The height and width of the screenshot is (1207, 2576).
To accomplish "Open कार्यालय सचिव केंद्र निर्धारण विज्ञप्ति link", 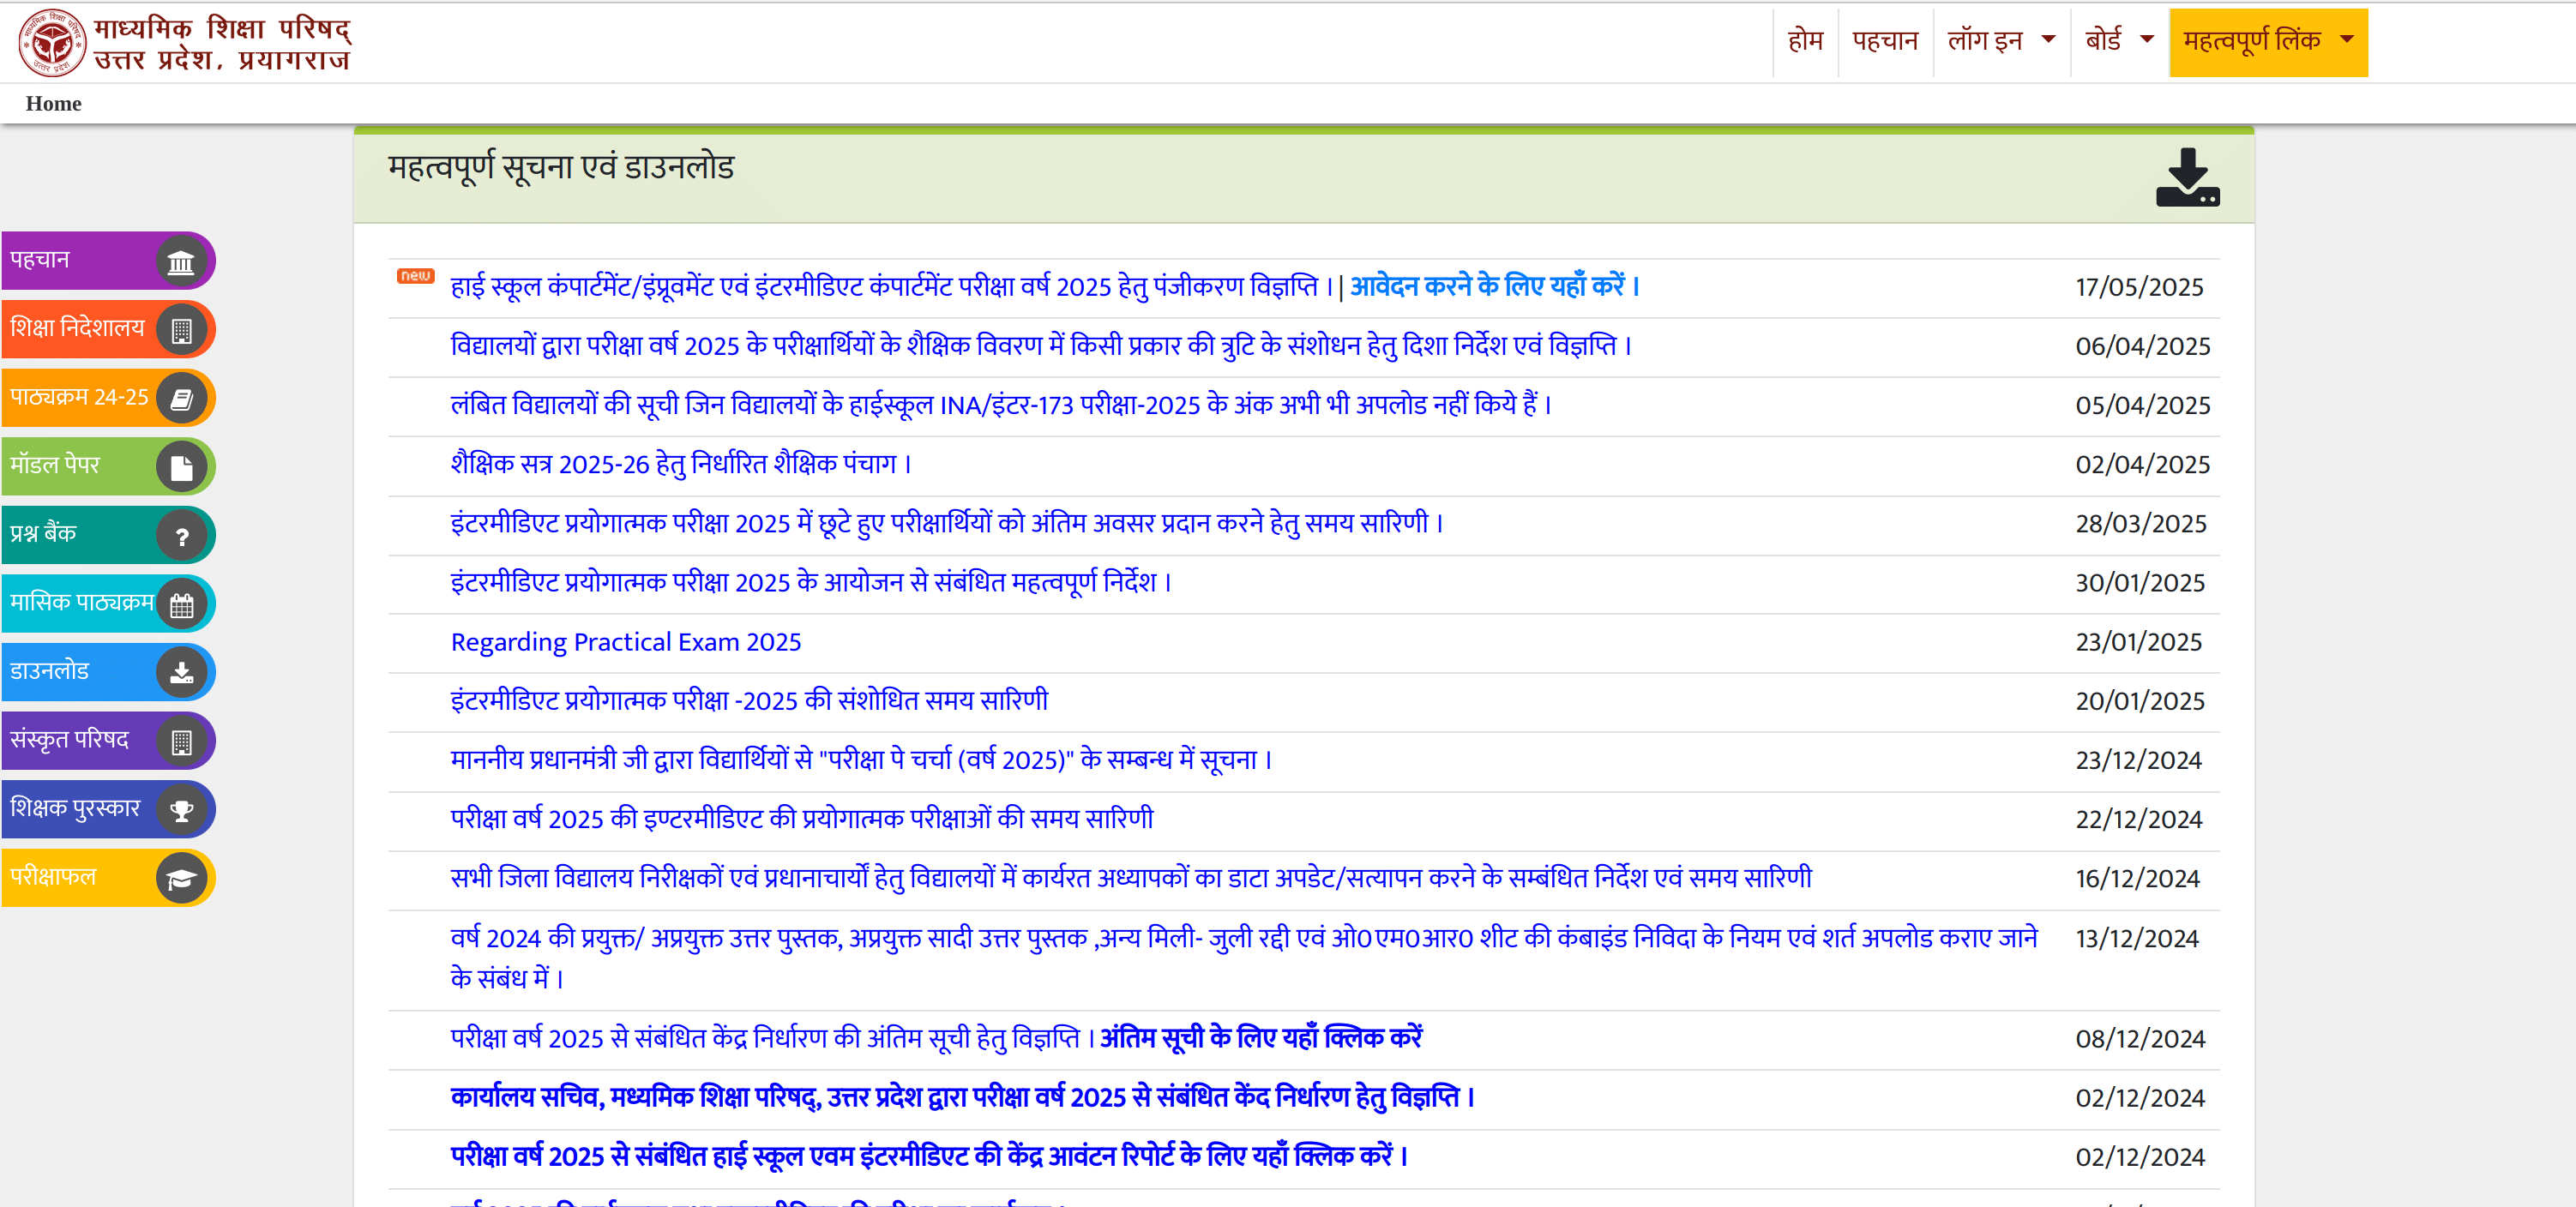I will (x=963, y=1097).
